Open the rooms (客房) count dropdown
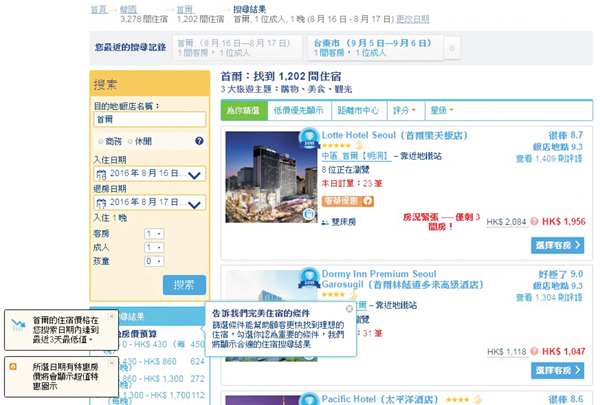 tap(153, 234)
